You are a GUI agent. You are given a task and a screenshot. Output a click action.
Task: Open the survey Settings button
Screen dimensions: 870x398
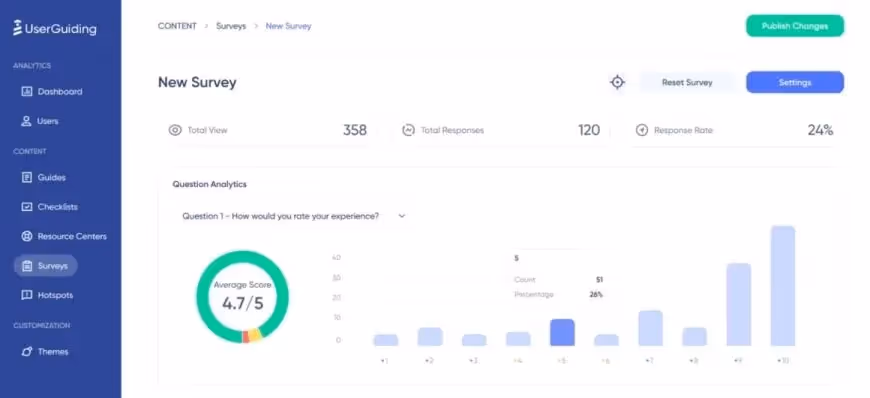pyautogui.click(x=795, y=82)
